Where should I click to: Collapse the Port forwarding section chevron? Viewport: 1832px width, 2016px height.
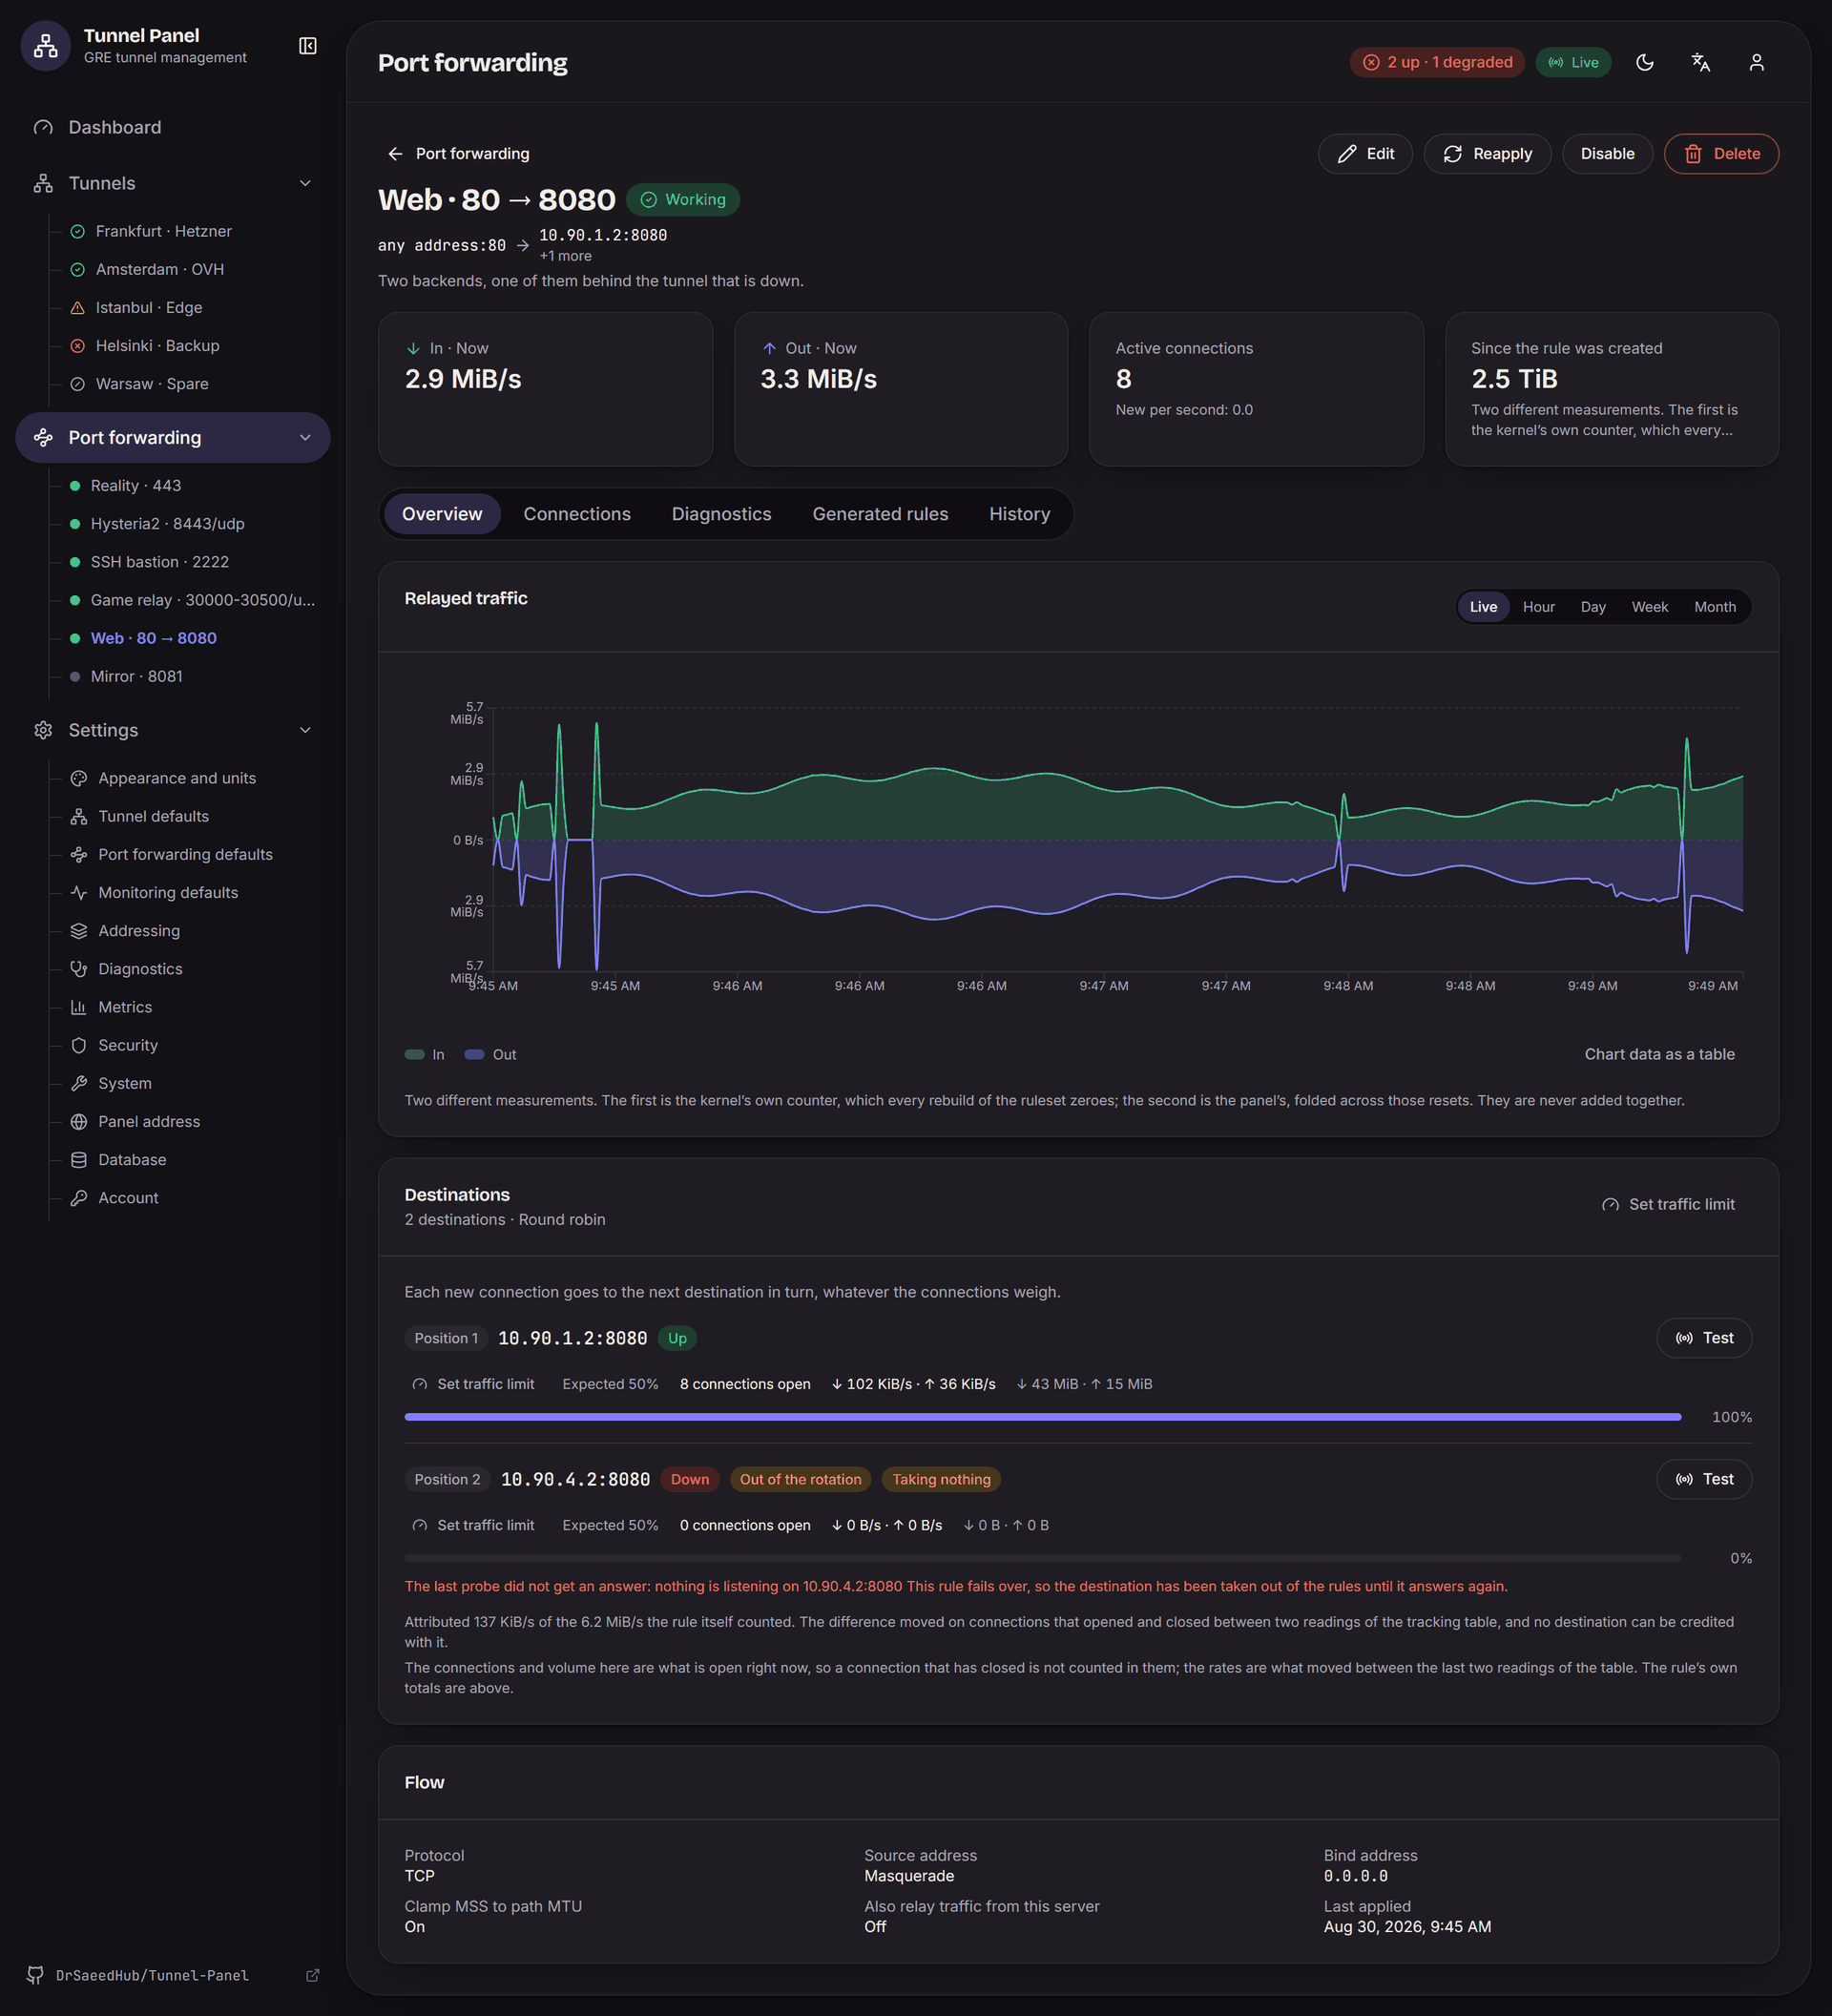click(x=305, y=438)
